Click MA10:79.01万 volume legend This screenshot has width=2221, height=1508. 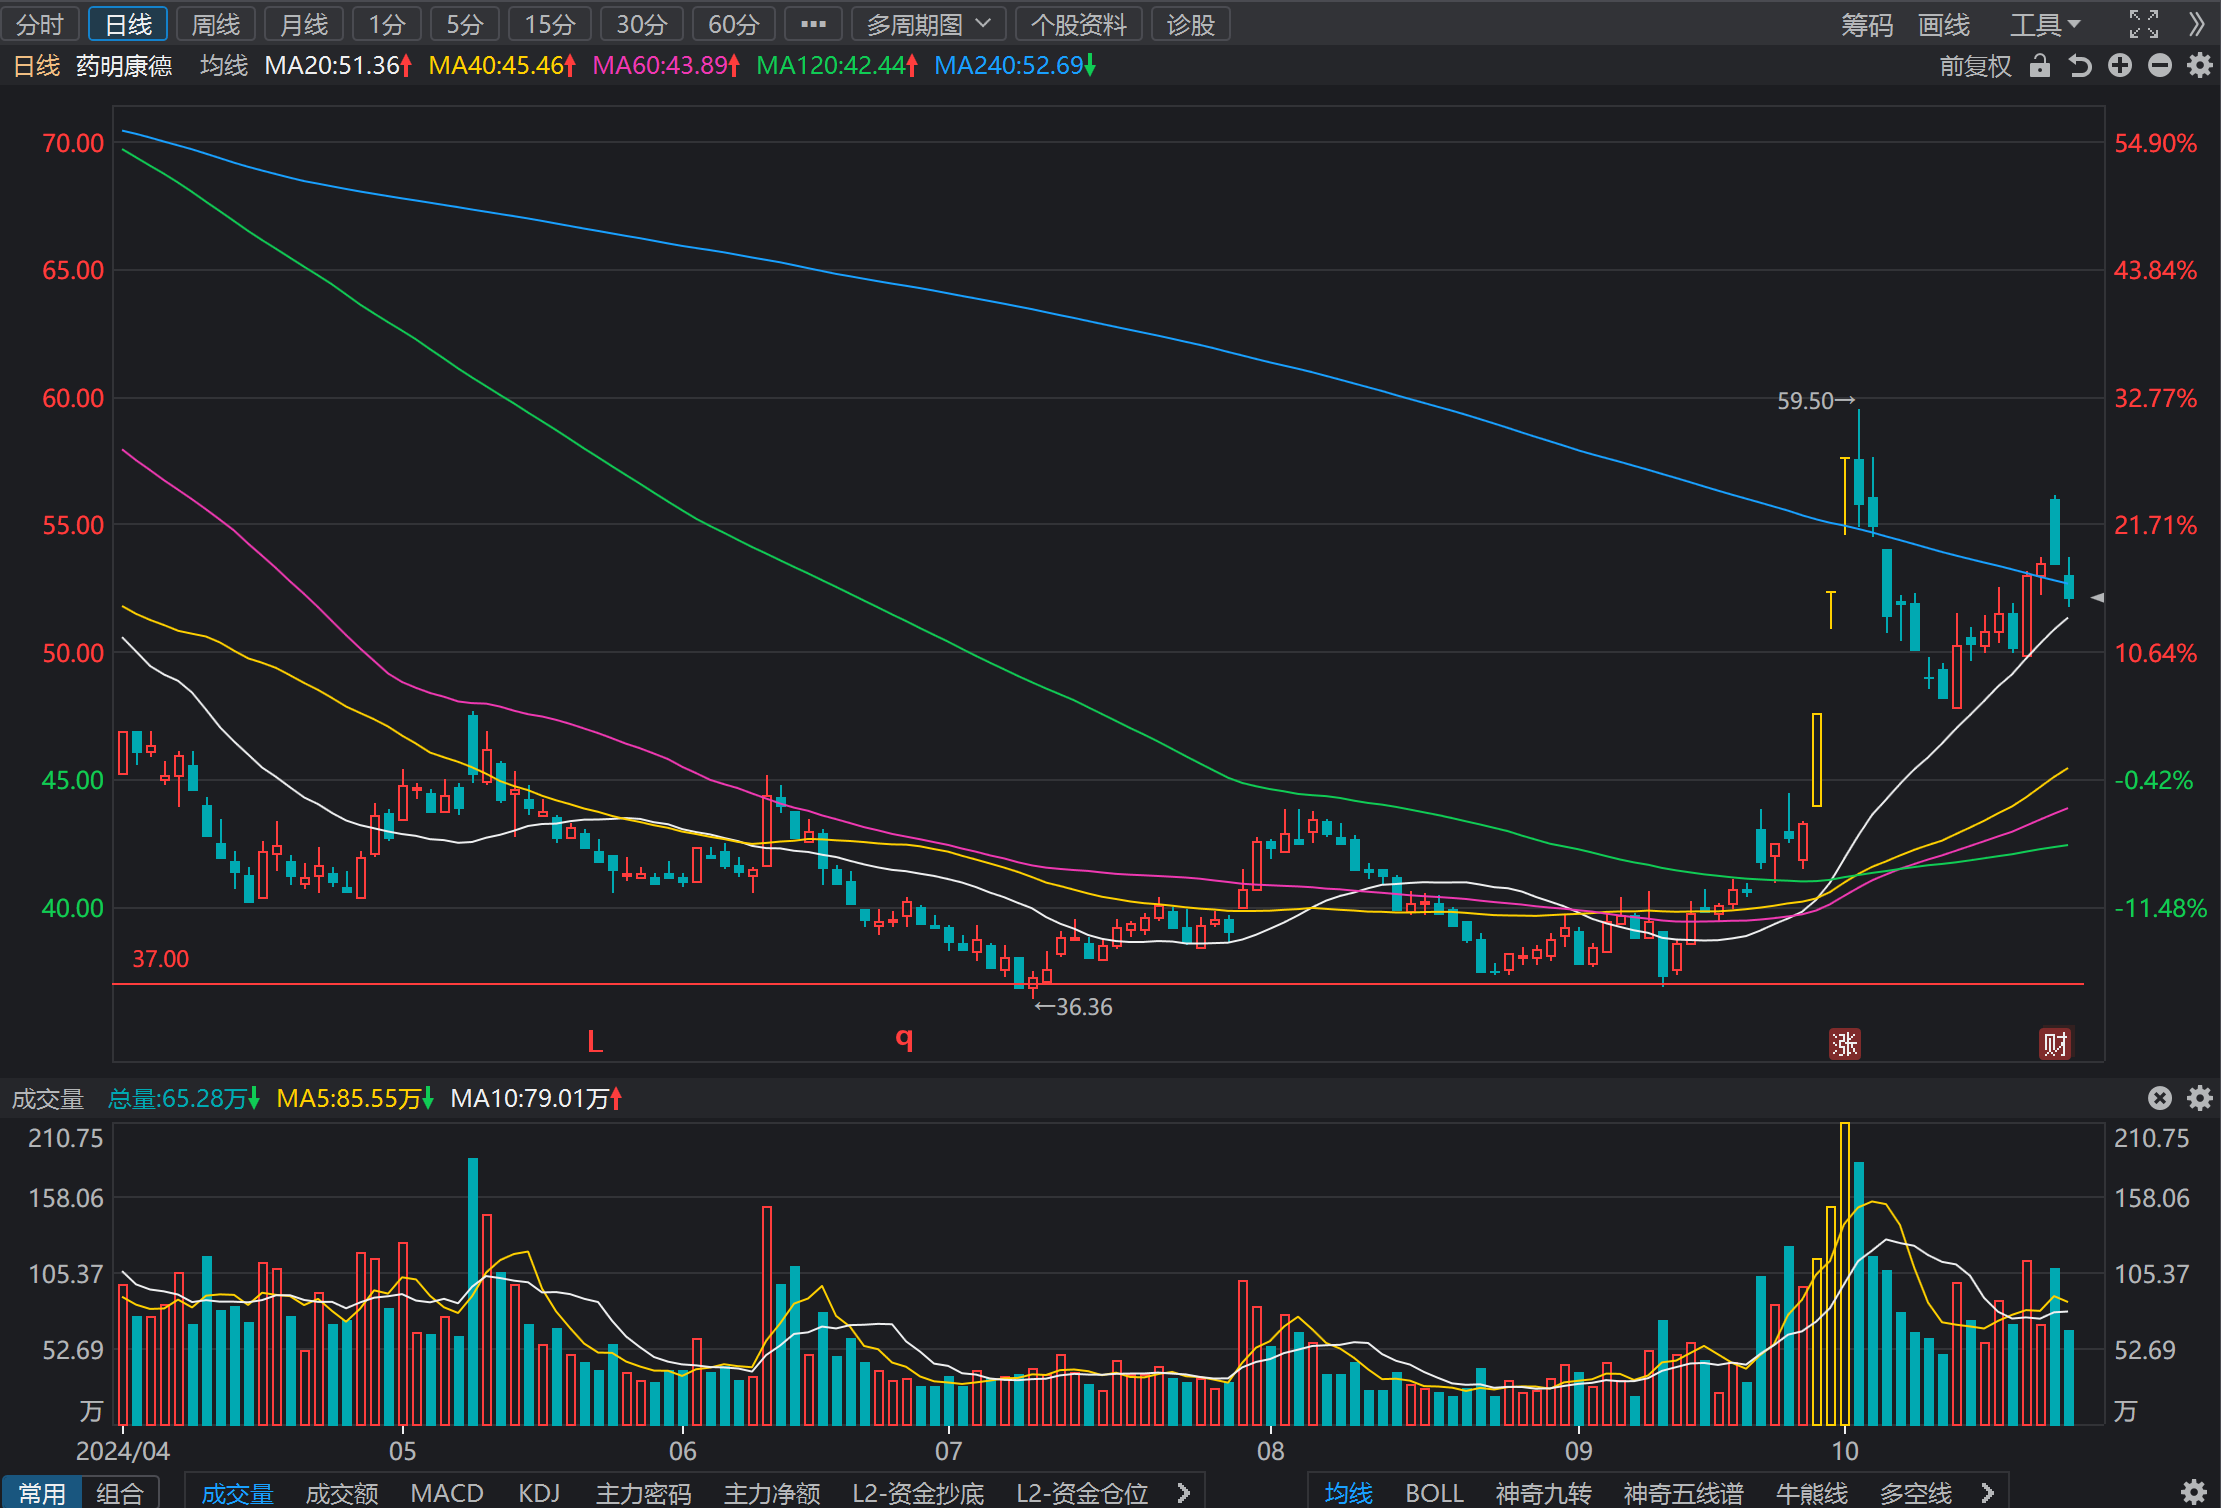click(x=536, y=1098)
